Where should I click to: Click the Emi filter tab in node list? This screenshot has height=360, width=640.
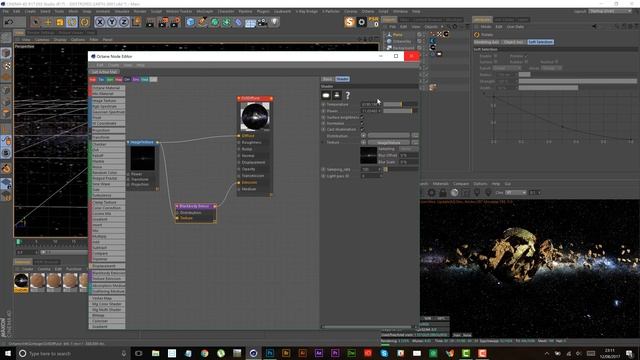click(136, 80)
